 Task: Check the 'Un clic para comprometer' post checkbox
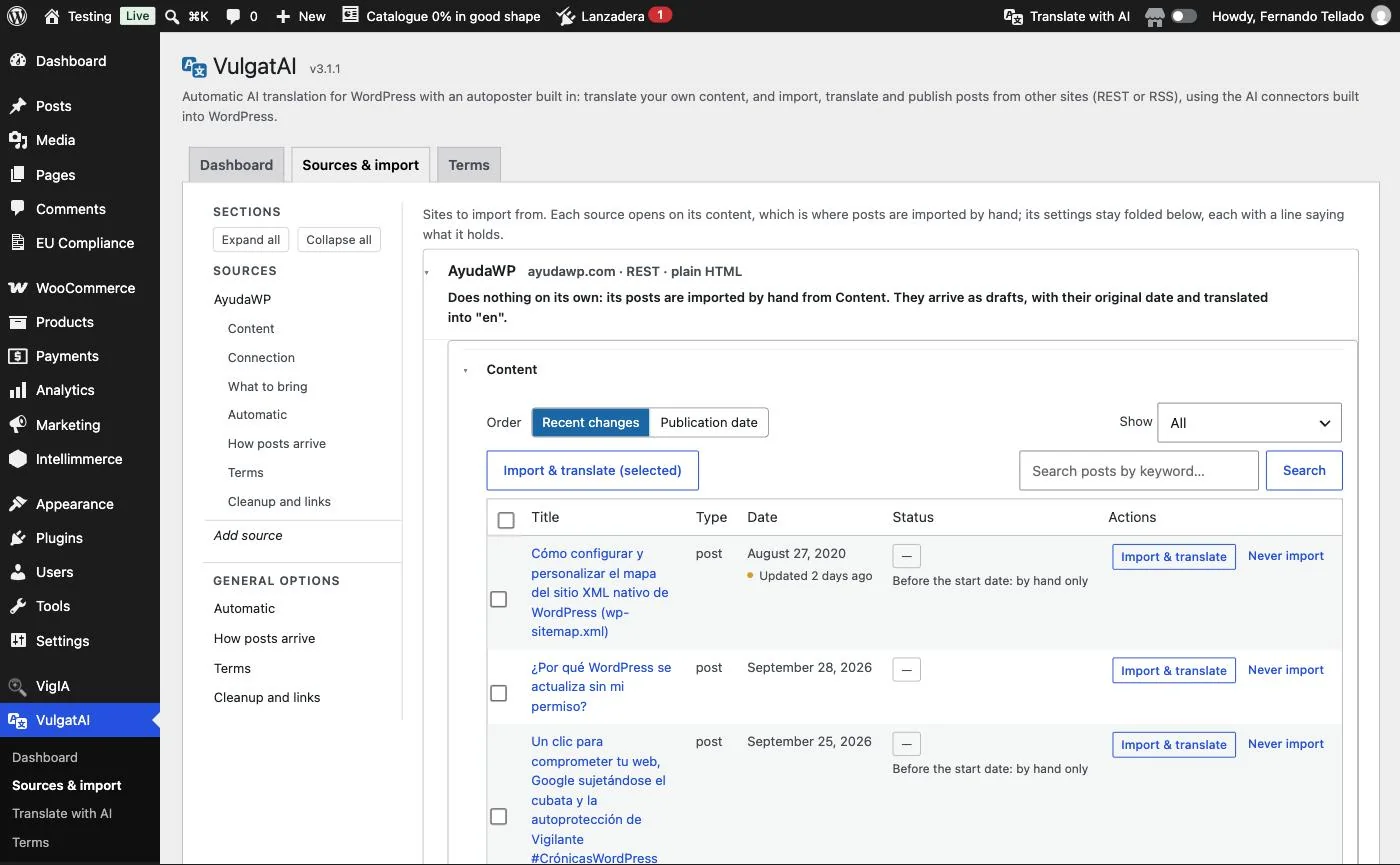pos(499,817)
